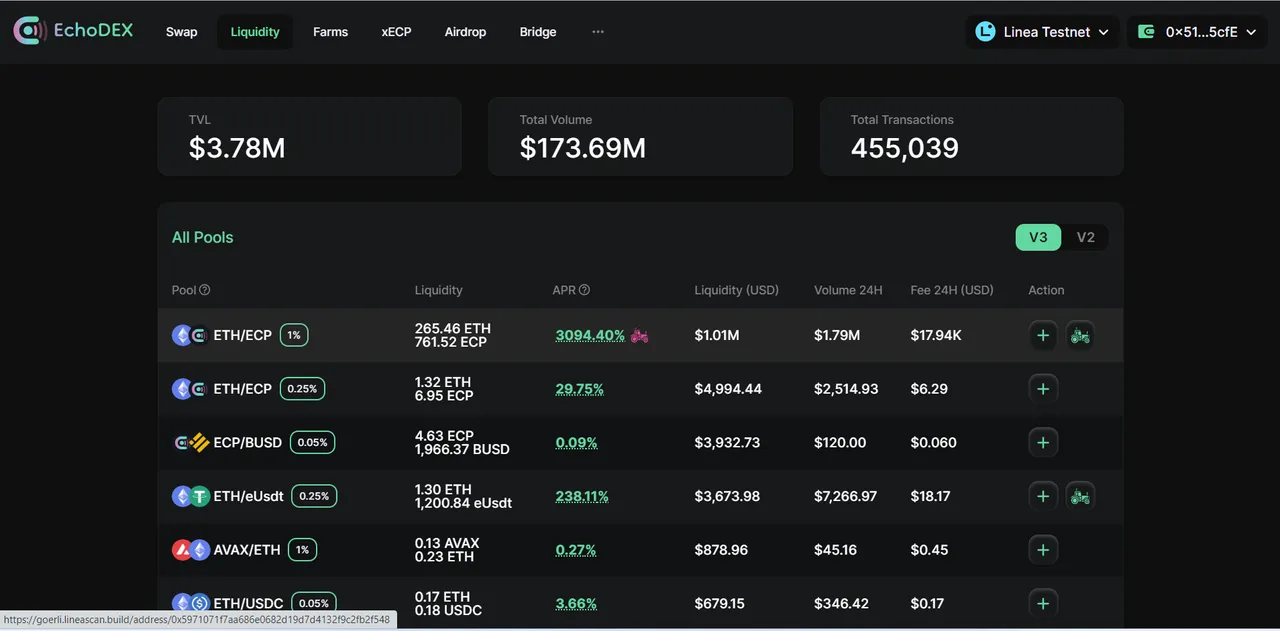Screen dimensions: 1280x631
Task: Click the 1,966.37 BUSD liquidity amount
Action: [x=462, y=449]
